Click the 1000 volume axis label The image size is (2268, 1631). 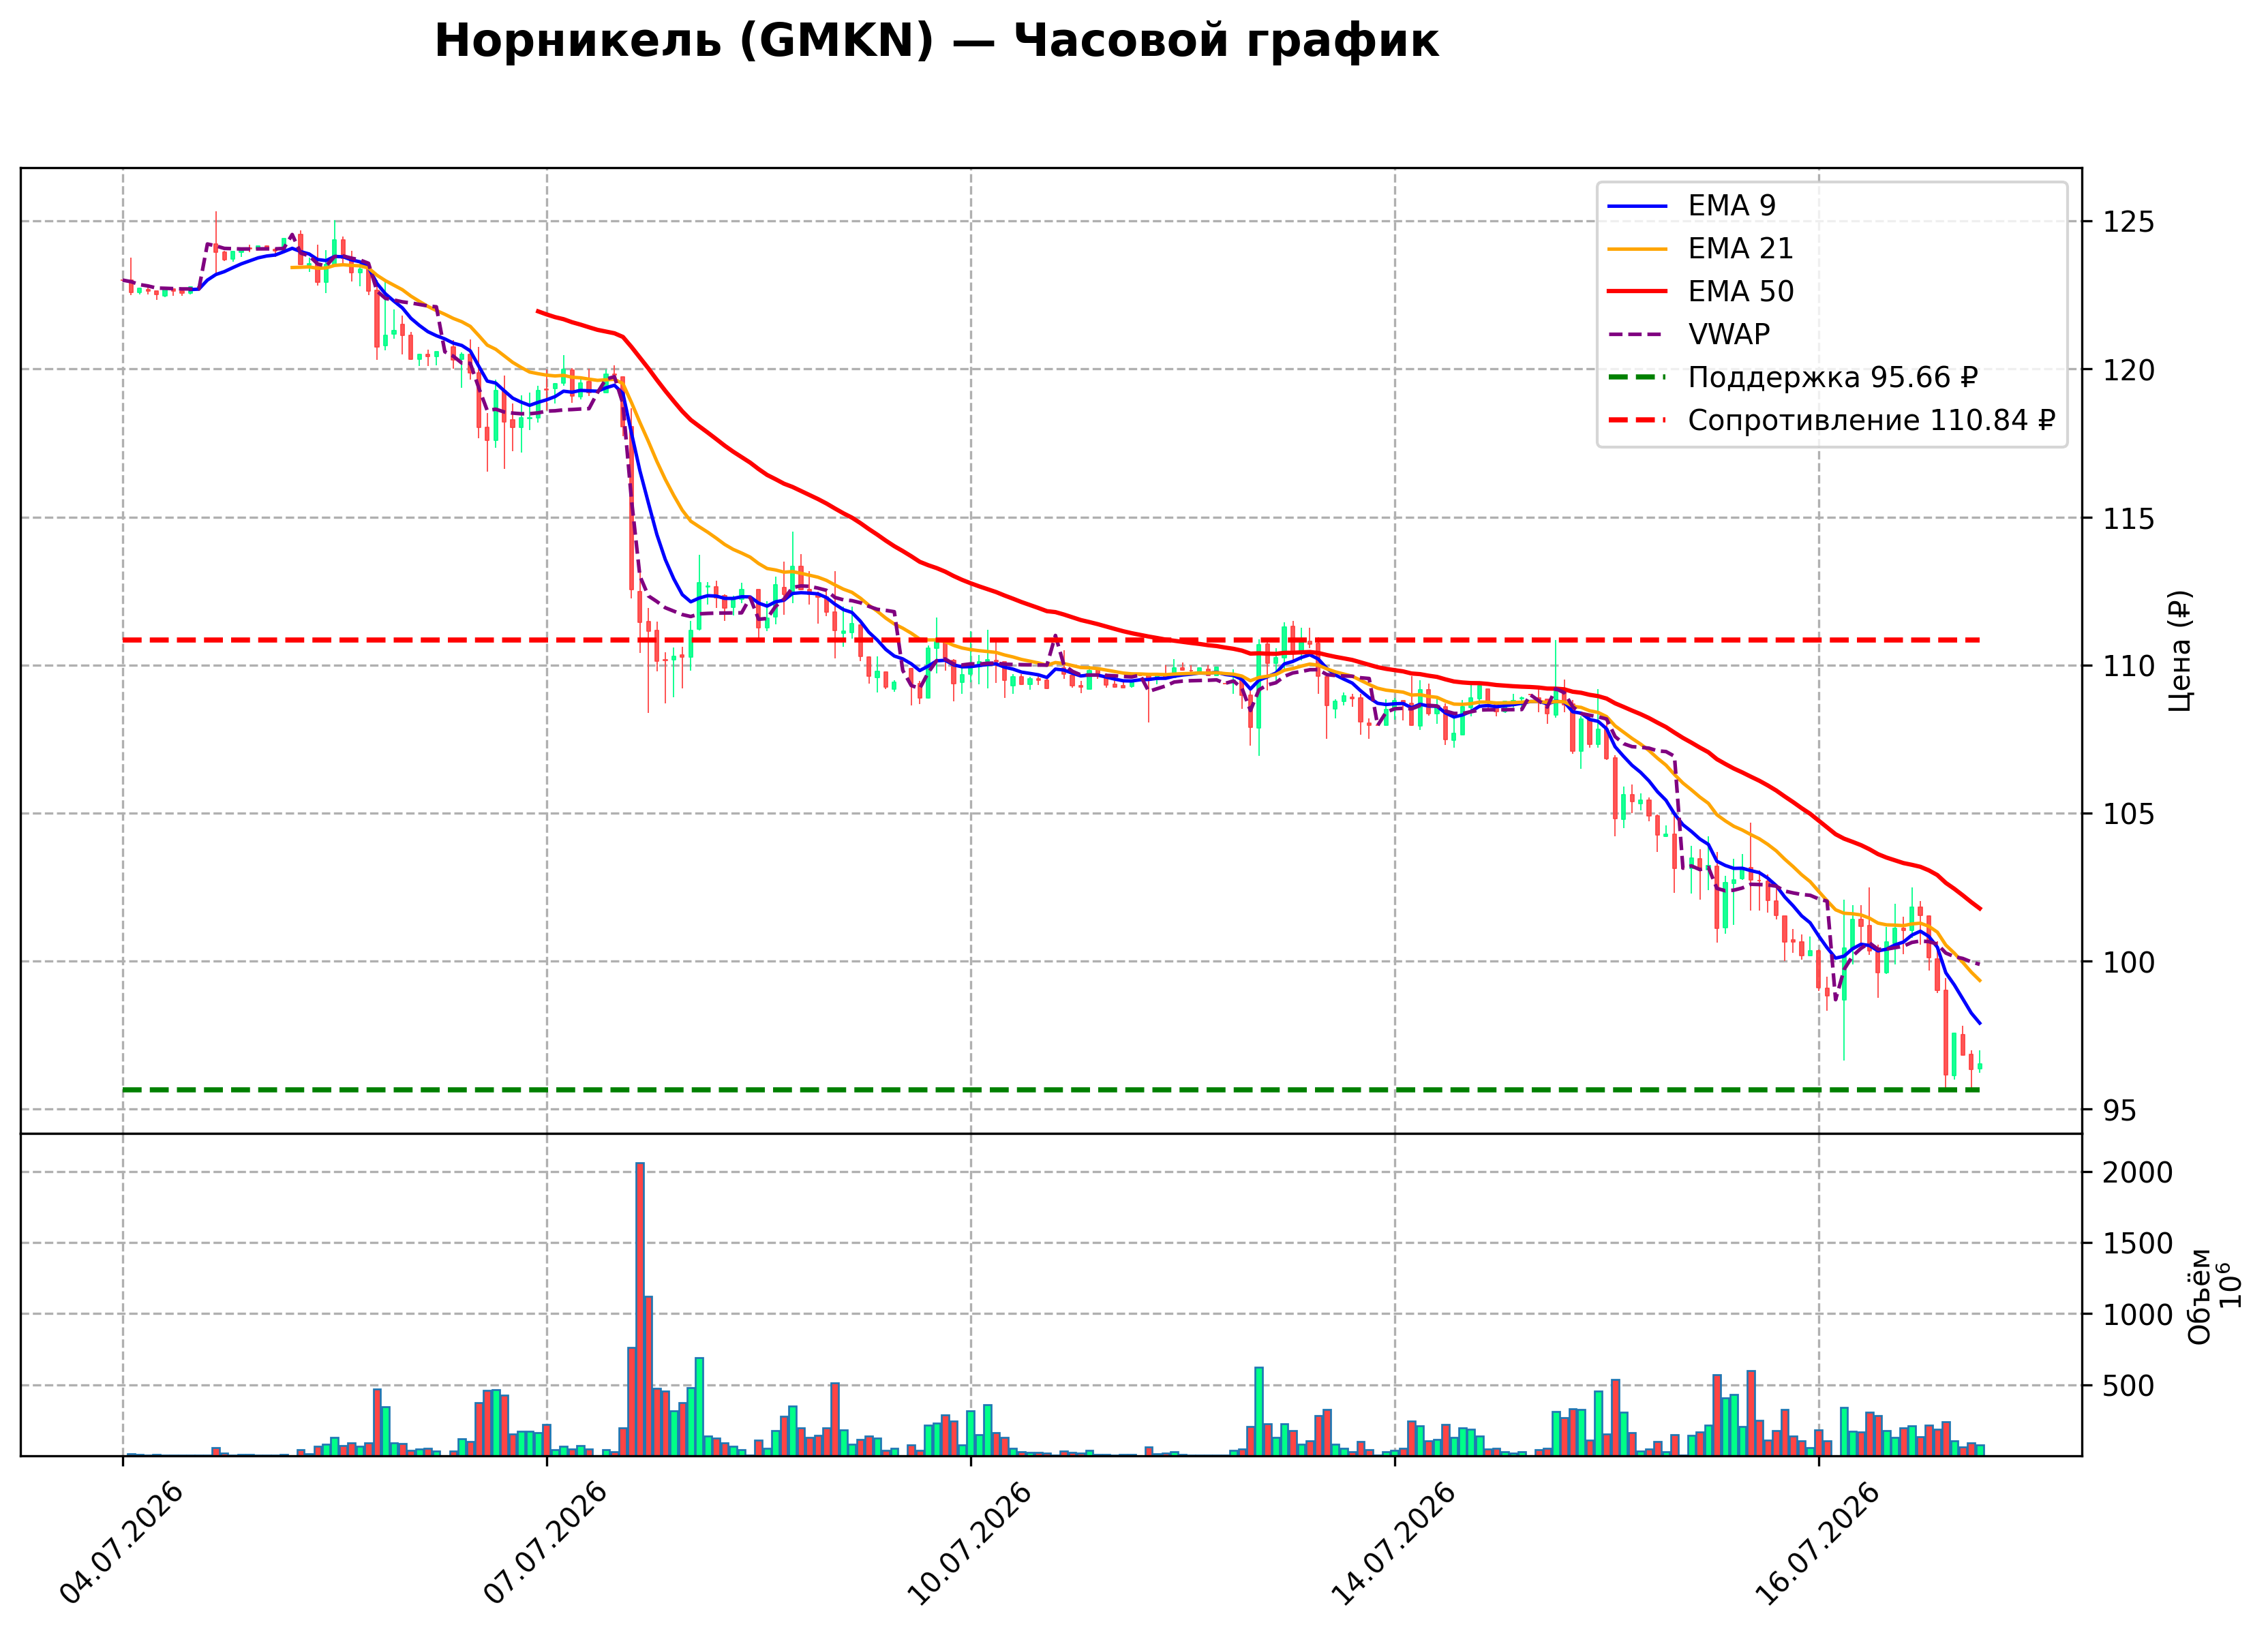point(2137,1314)
